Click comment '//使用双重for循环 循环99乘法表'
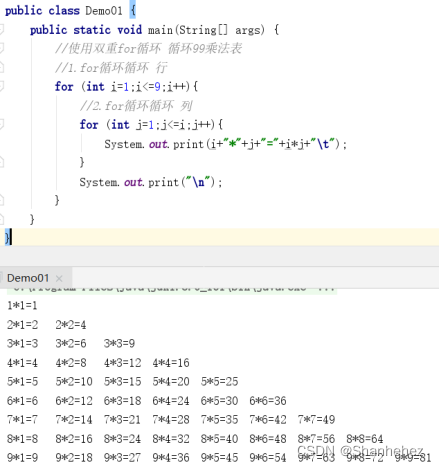The image size is (439, 466). pyautogui.click(x=148, y=49)
